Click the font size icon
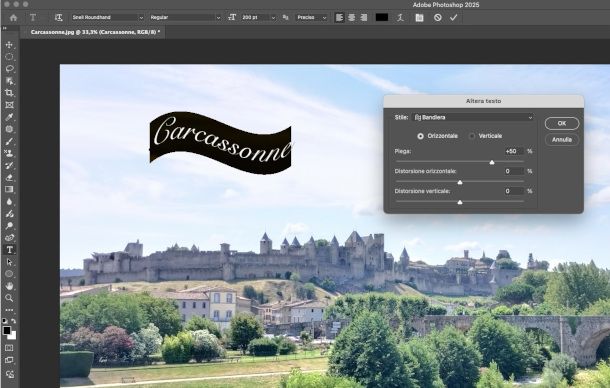 coord(232,18)
